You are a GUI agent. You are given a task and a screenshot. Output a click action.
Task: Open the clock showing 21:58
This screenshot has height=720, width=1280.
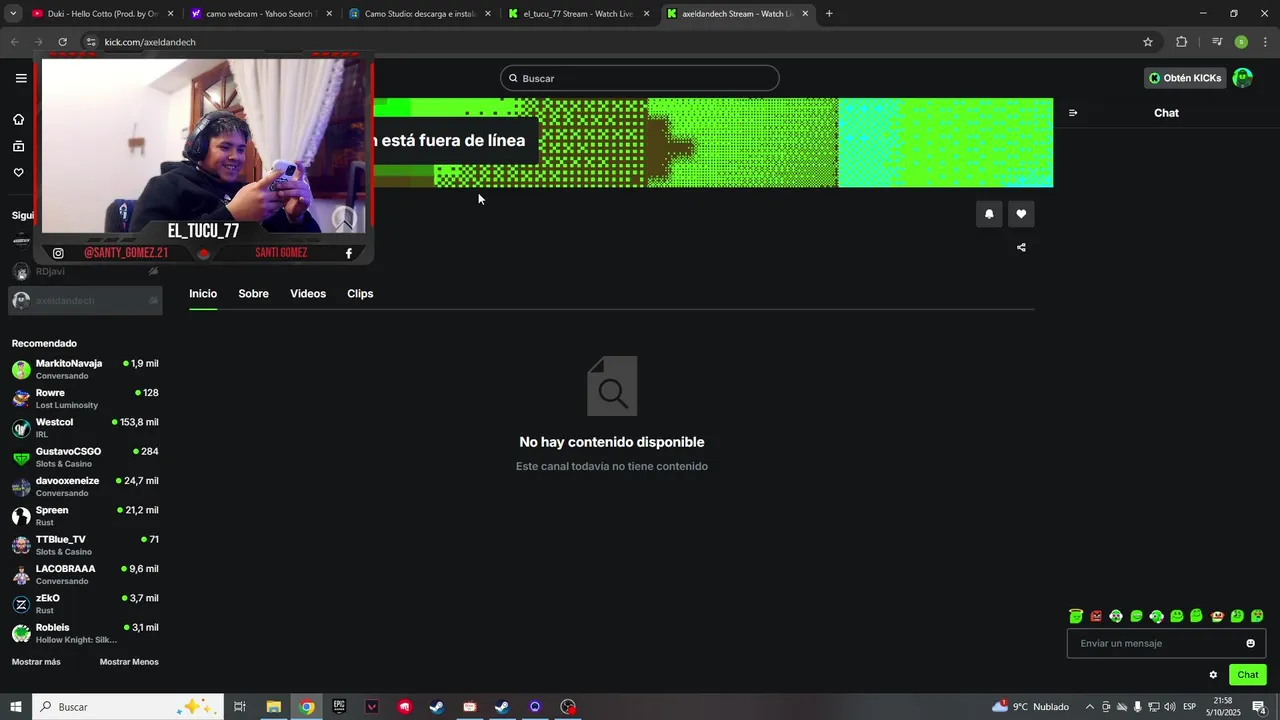point(1223,707)
